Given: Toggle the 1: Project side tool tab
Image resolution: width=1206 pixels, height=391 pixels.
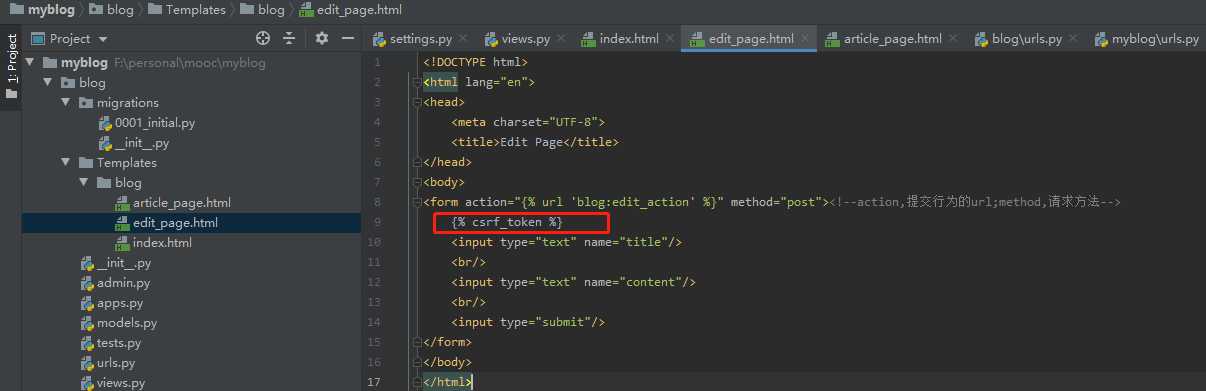Looking at the screenshot, I should click(11, 65).
